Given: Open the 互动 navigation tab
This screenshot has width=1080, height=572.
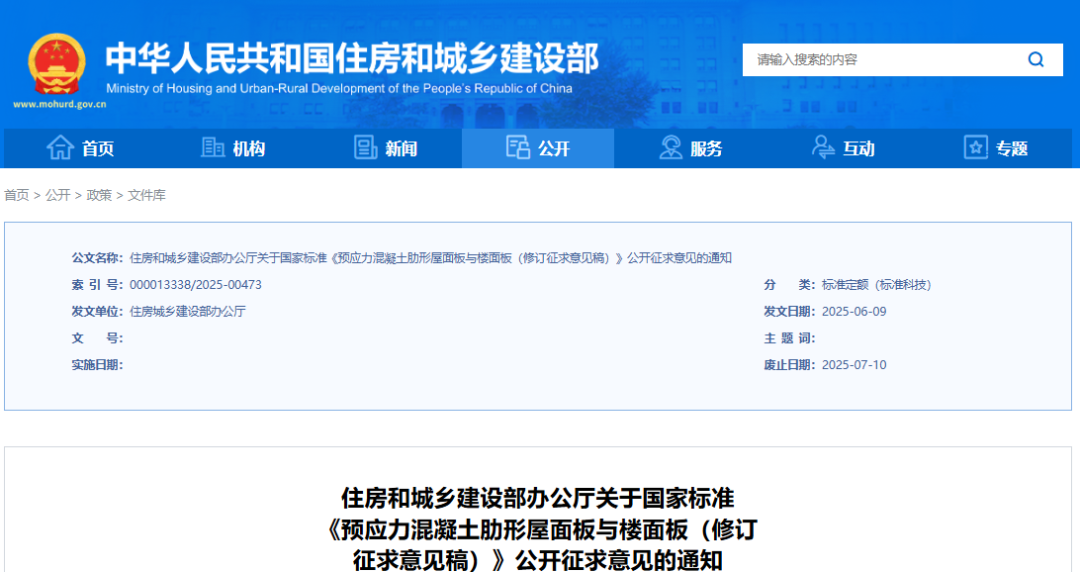Looking at the screenshot, I should tap(843, 148).
